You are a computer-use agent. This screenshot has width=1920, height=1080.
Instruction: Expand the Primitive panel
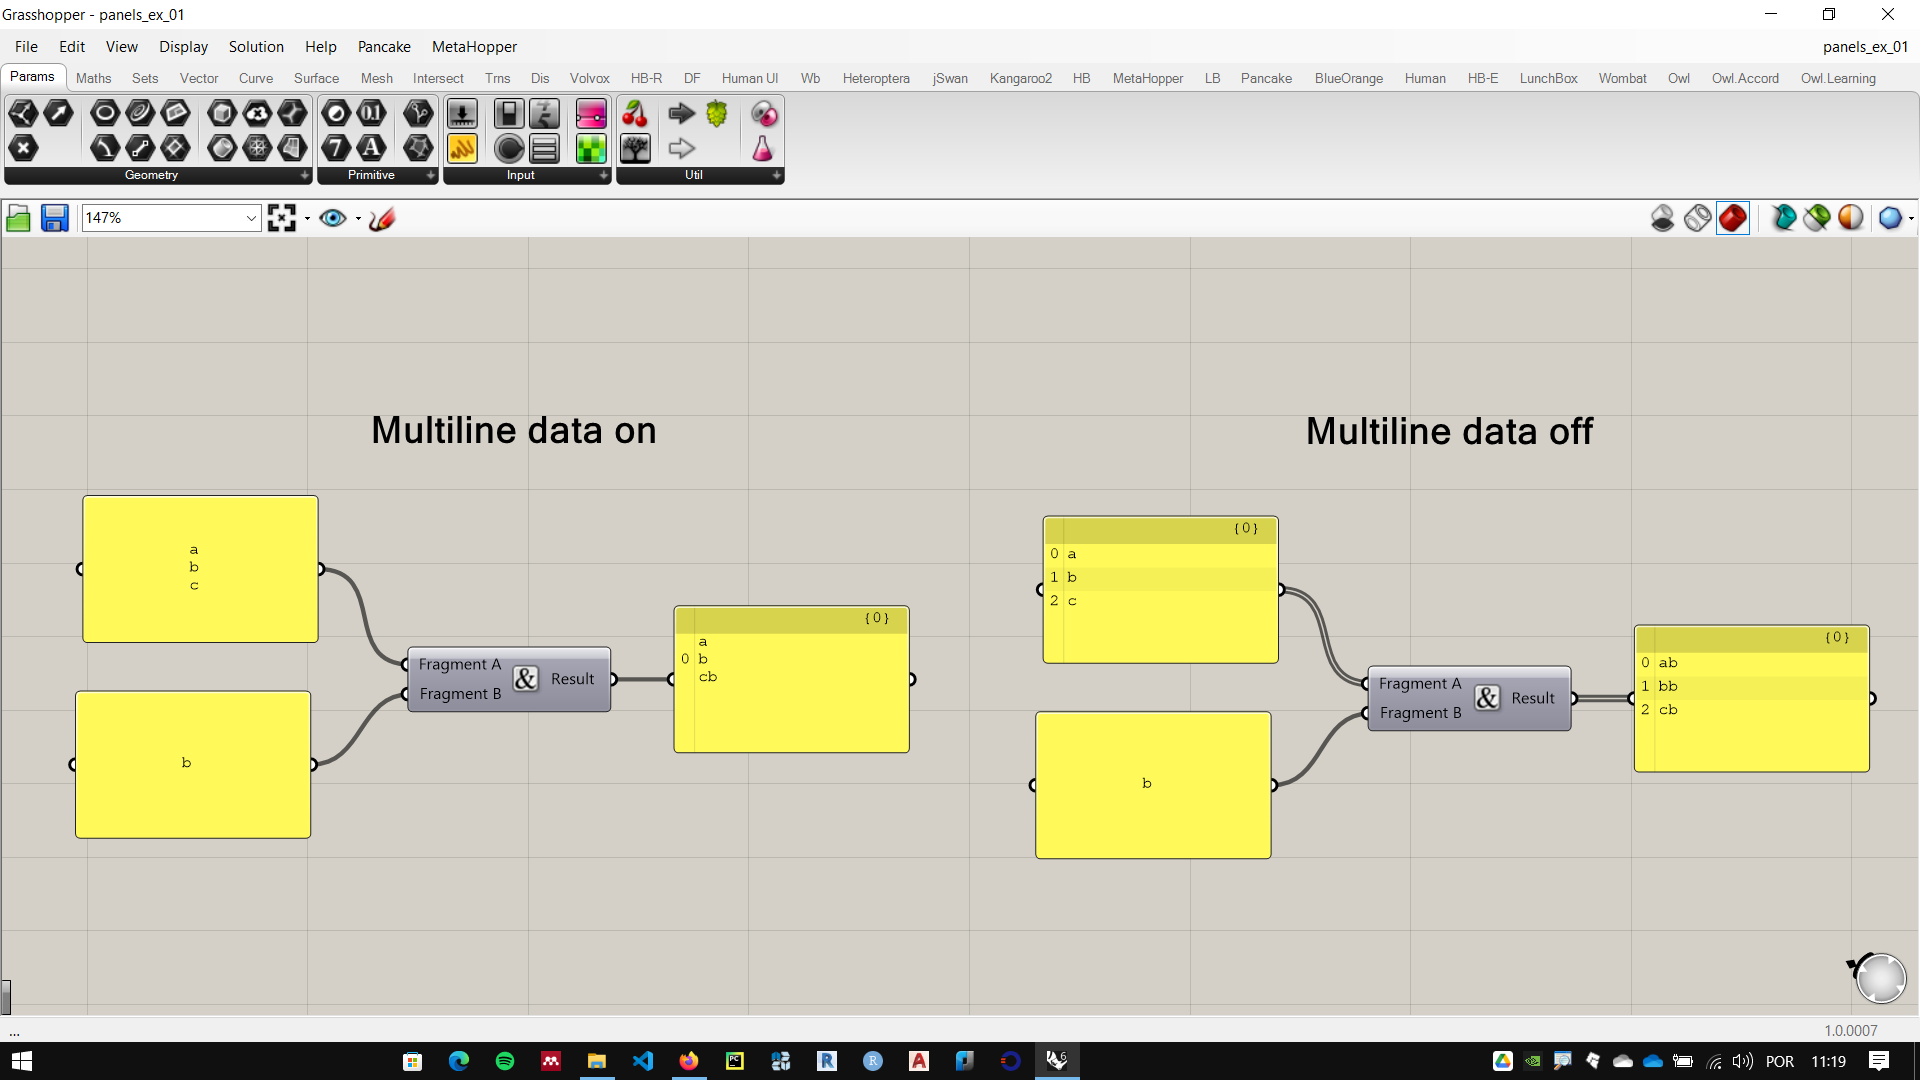pyautogui.click(x=431, y=175)
